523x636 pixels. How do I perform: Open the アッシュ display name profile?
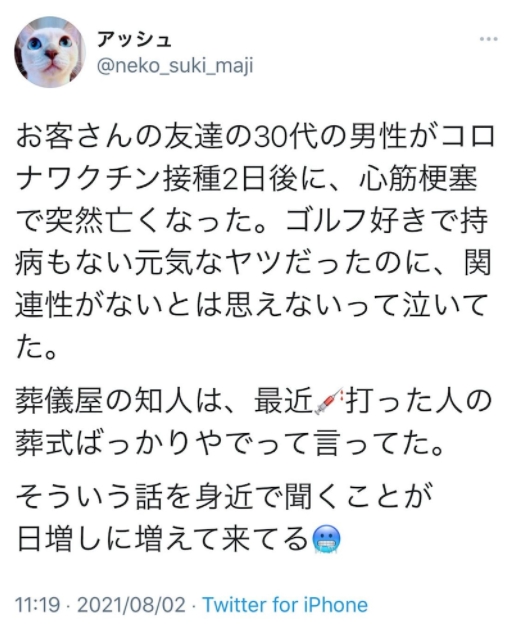134,40
